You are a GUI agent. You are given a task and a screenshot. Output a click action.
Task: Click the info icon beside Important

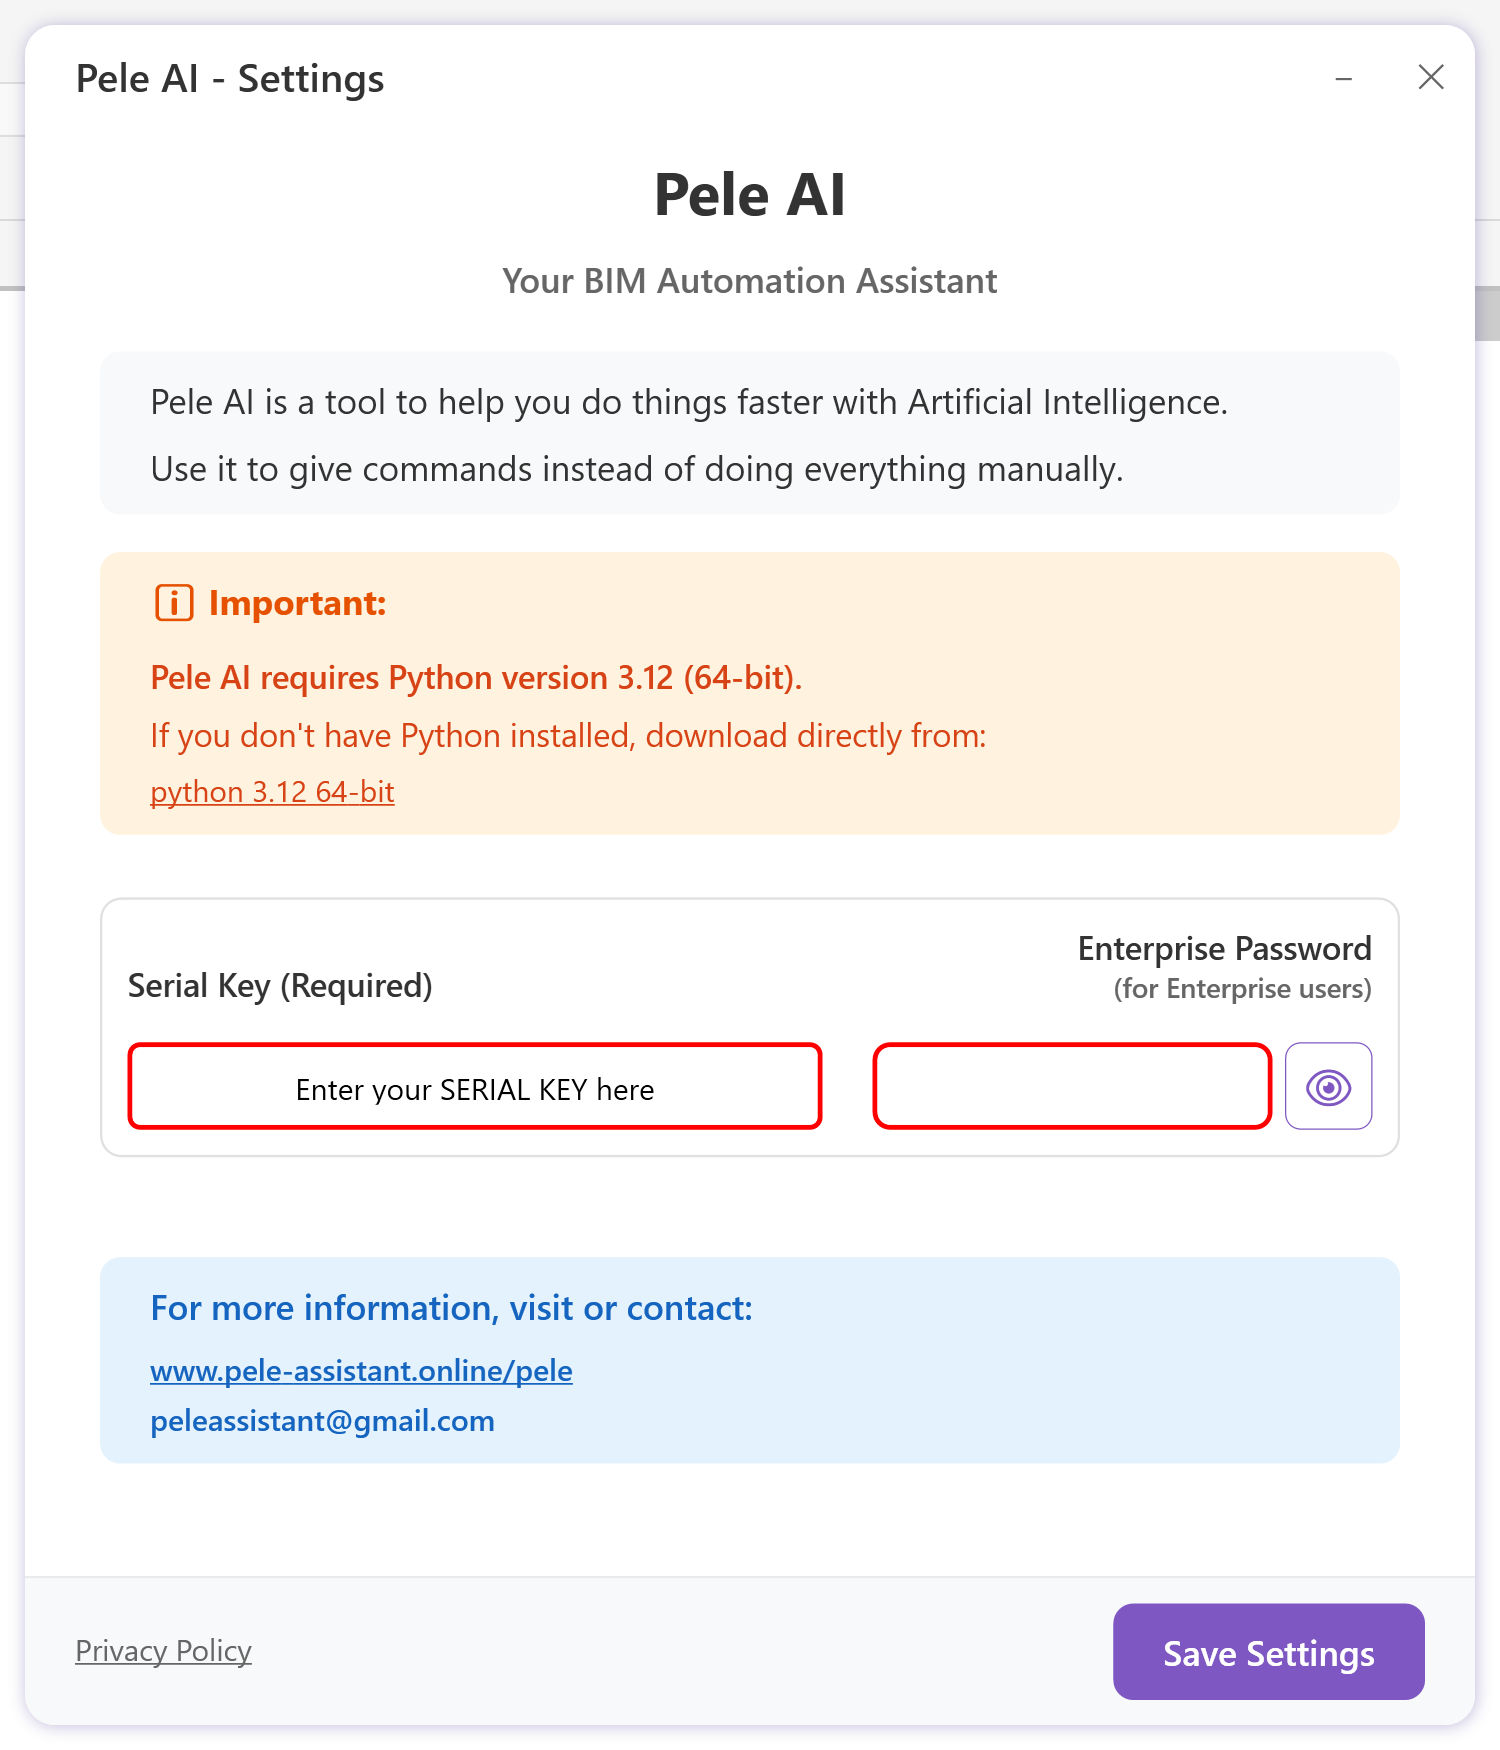click(174, 603)
